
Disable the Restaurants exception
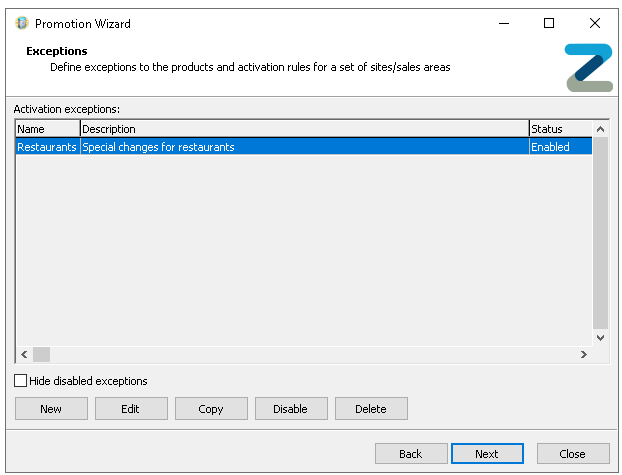291,409
